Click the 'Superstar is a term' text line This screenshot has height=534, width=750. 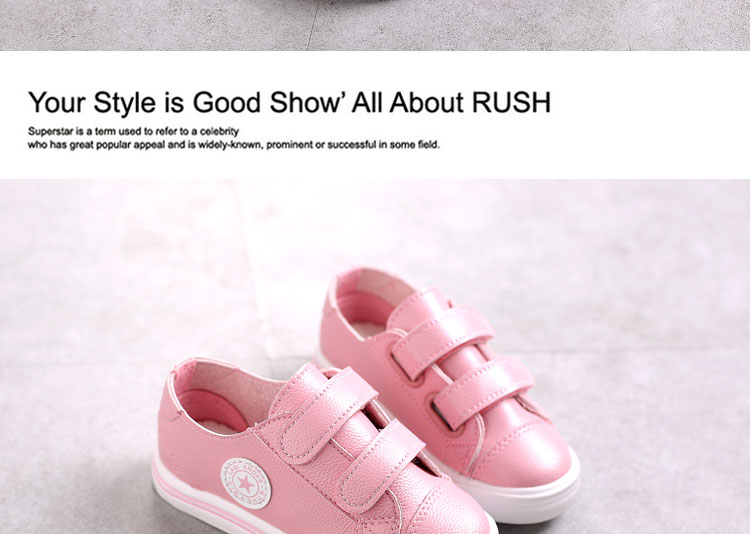[133, 131]
